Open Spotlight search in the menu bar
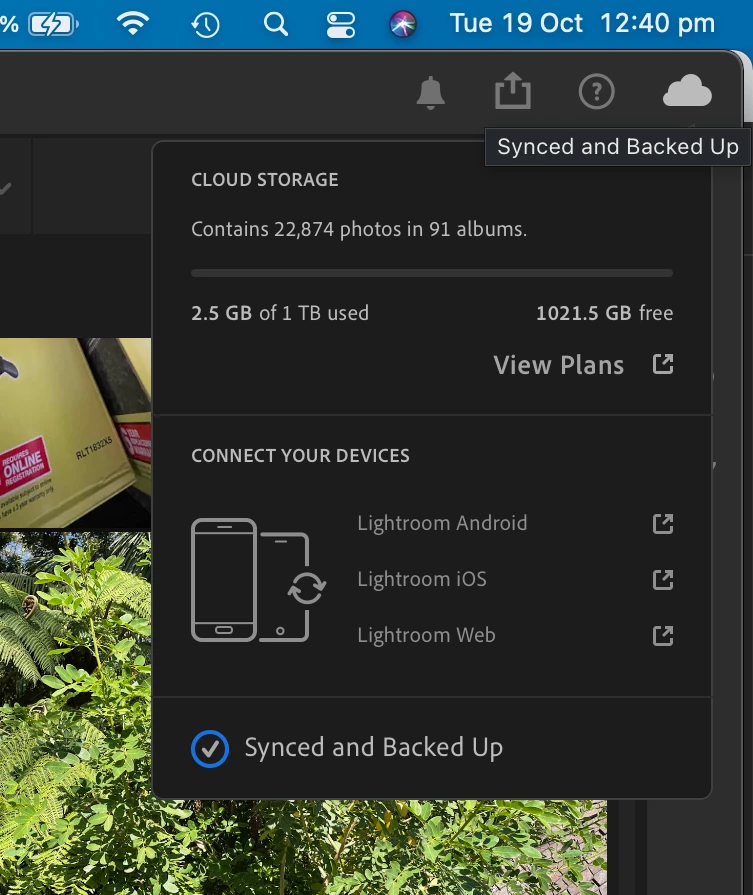This screenshot has width=753, height=895. coord(276,25)
